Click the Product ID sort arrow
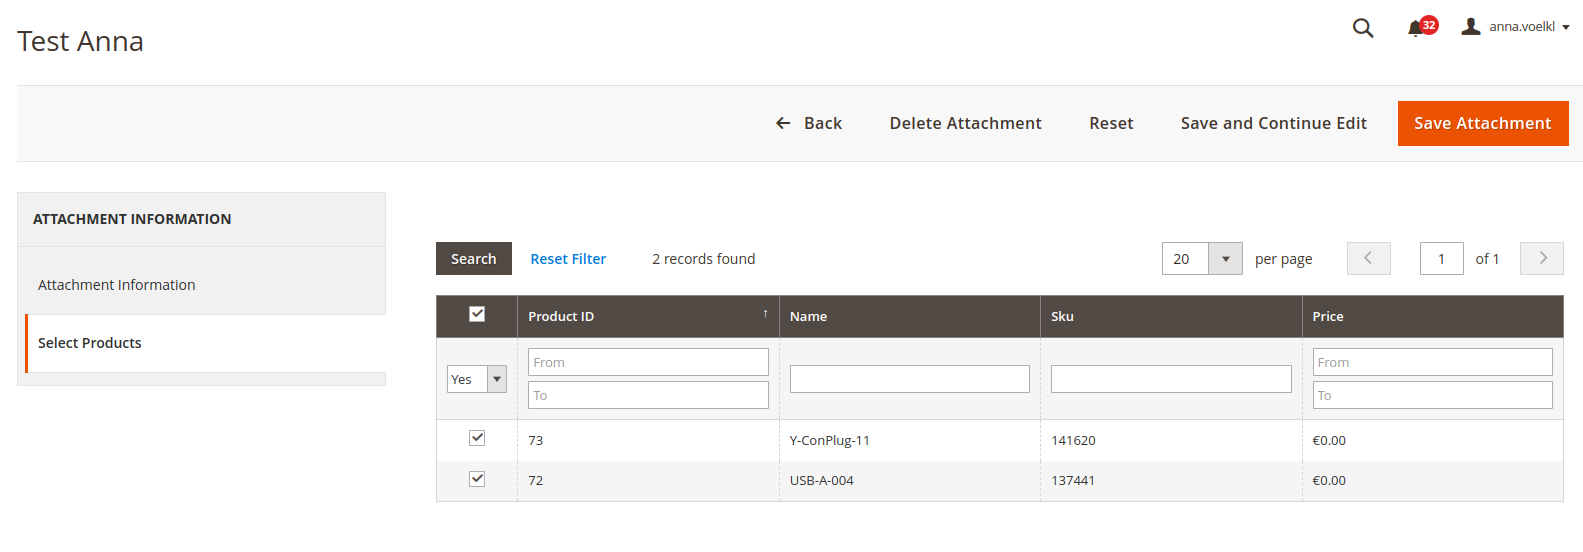Image resolution: width=1583 pixels, height=552 pixels. click(x=765, y=314)
